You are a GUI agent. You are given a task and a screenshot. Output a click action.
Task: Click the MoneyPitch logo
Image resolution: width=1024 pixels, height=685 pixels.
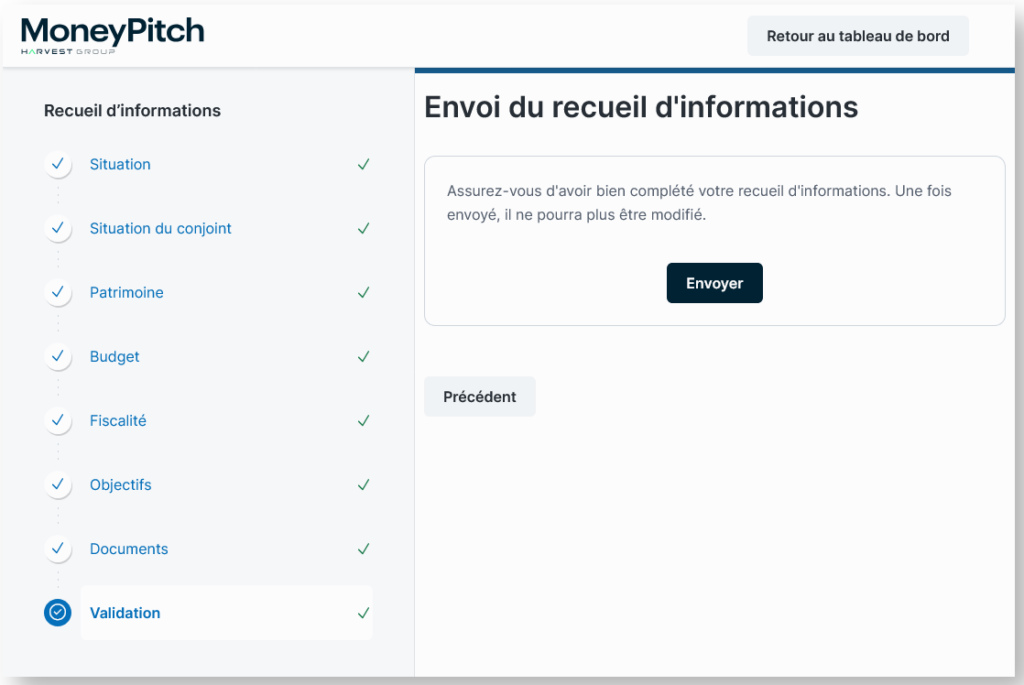112,35
